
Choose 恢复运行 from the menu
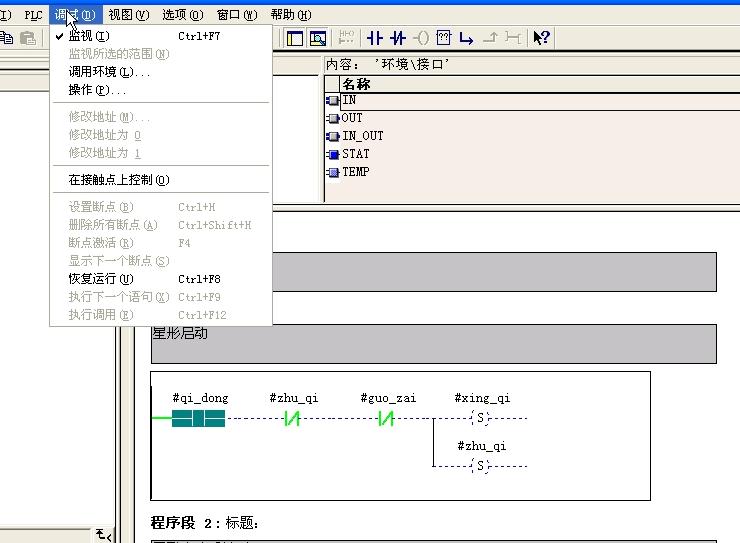[x=100, y=279]
